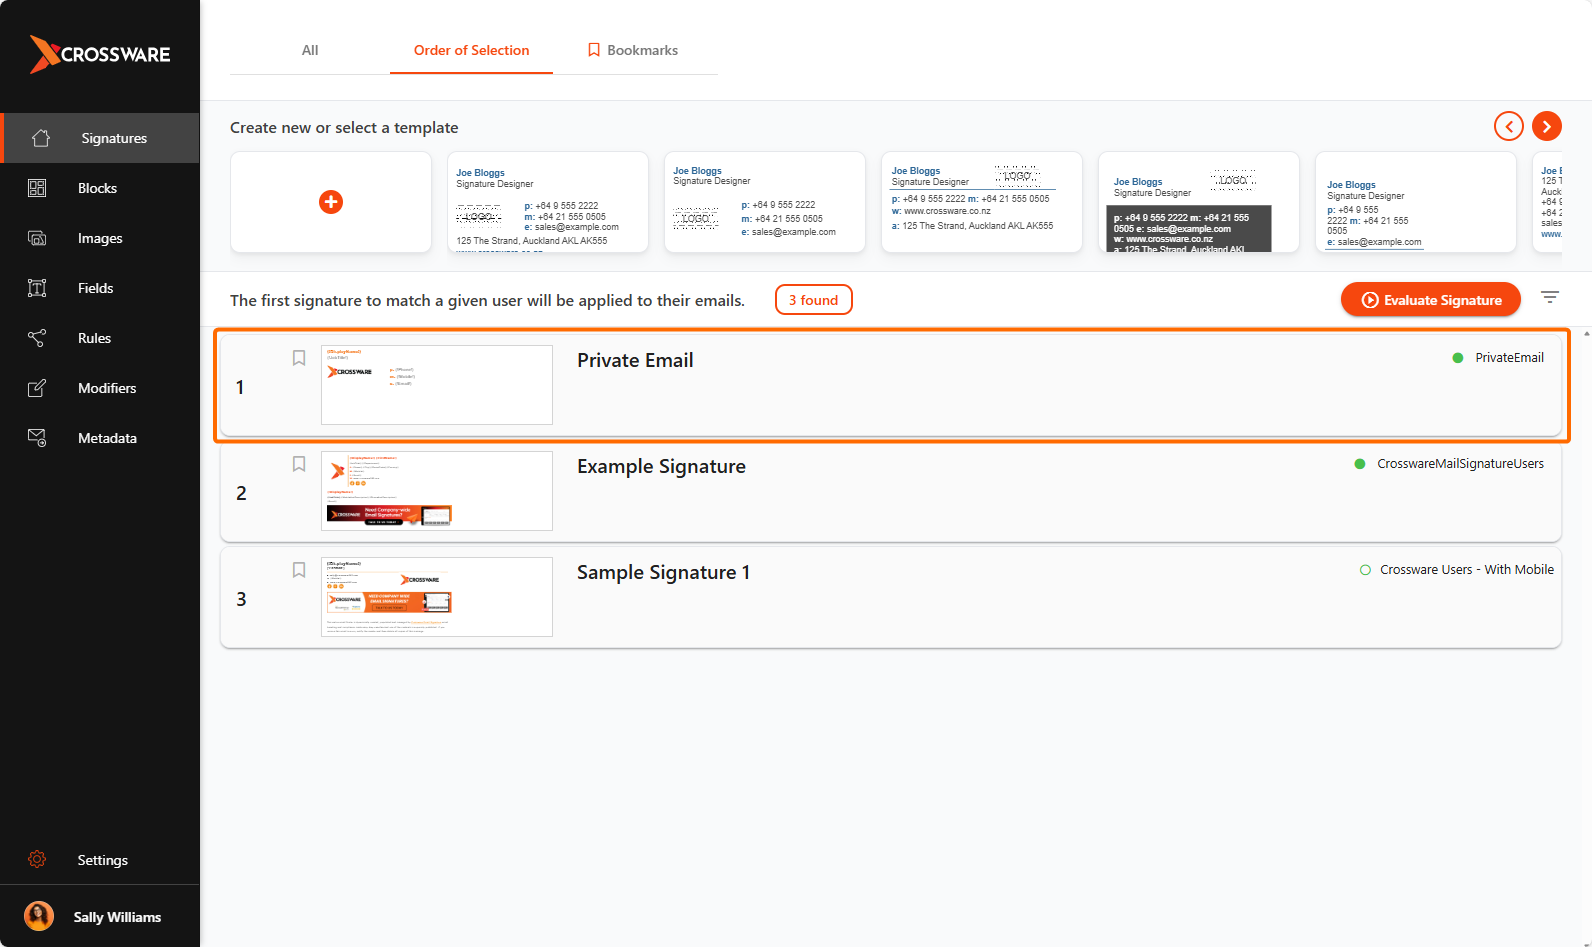
Task: Select the dark contact block template
Action: tap(1198, 202)
